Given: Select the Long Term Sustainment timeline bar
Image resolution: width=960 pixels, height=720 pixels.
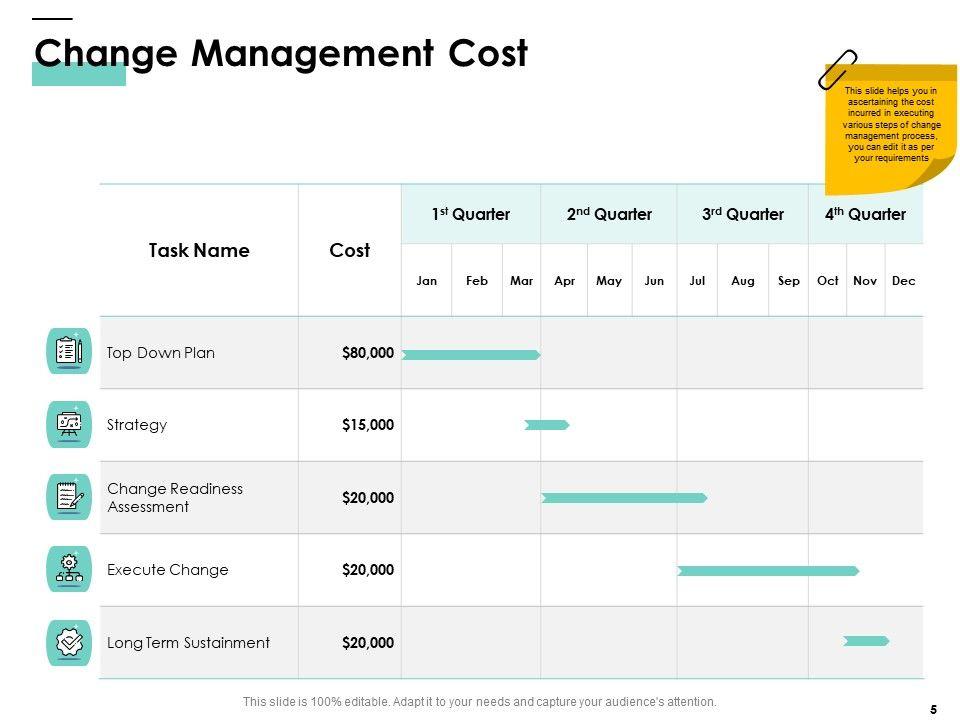Looking at the screenshot, I should point(866,641).
